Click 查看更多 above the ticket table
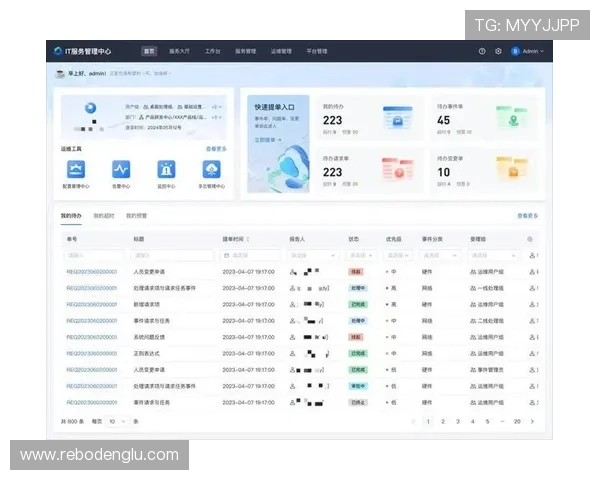This screenshot has height=480, width=600. click(528, 216)
